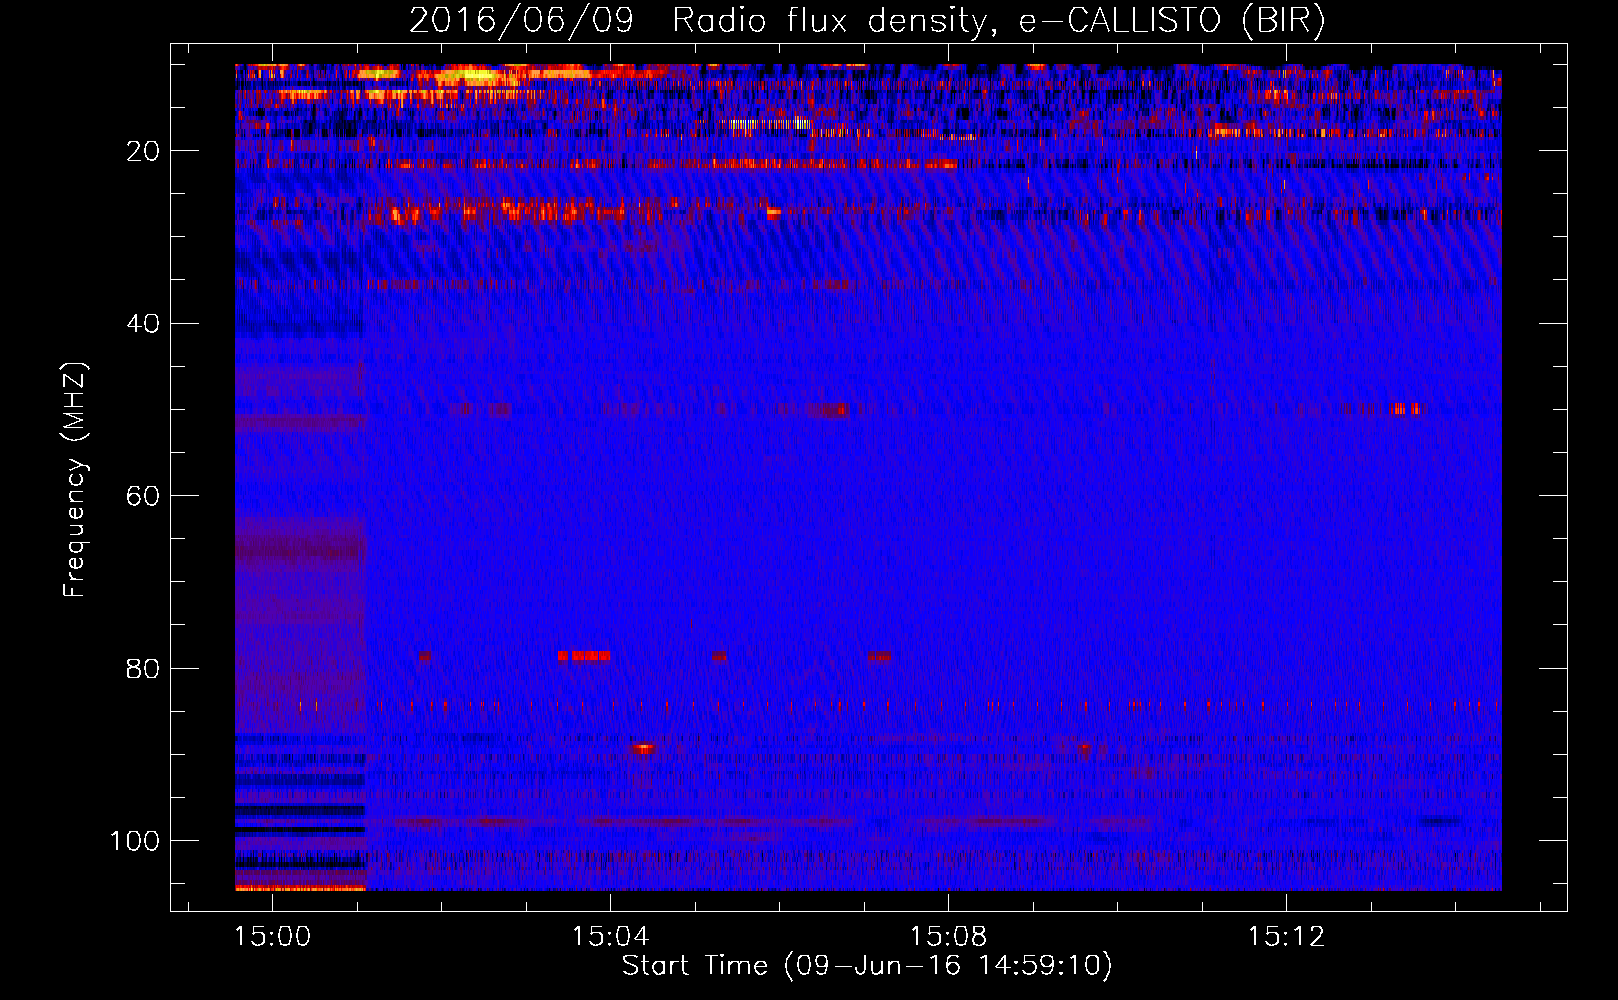
Task: Click the "15:00" time tick label
Action: click(x=272, y=937)
